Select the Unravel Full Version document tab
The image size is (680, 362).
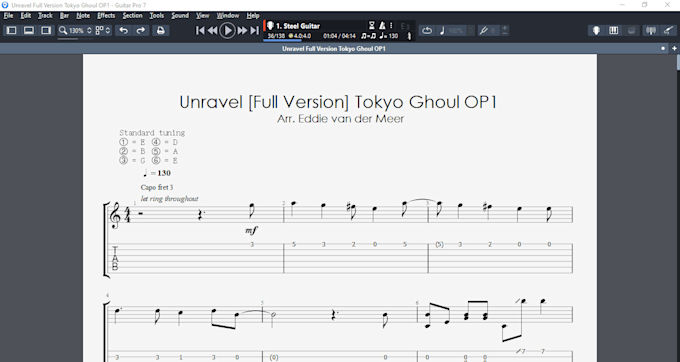(x=333, y=49)
